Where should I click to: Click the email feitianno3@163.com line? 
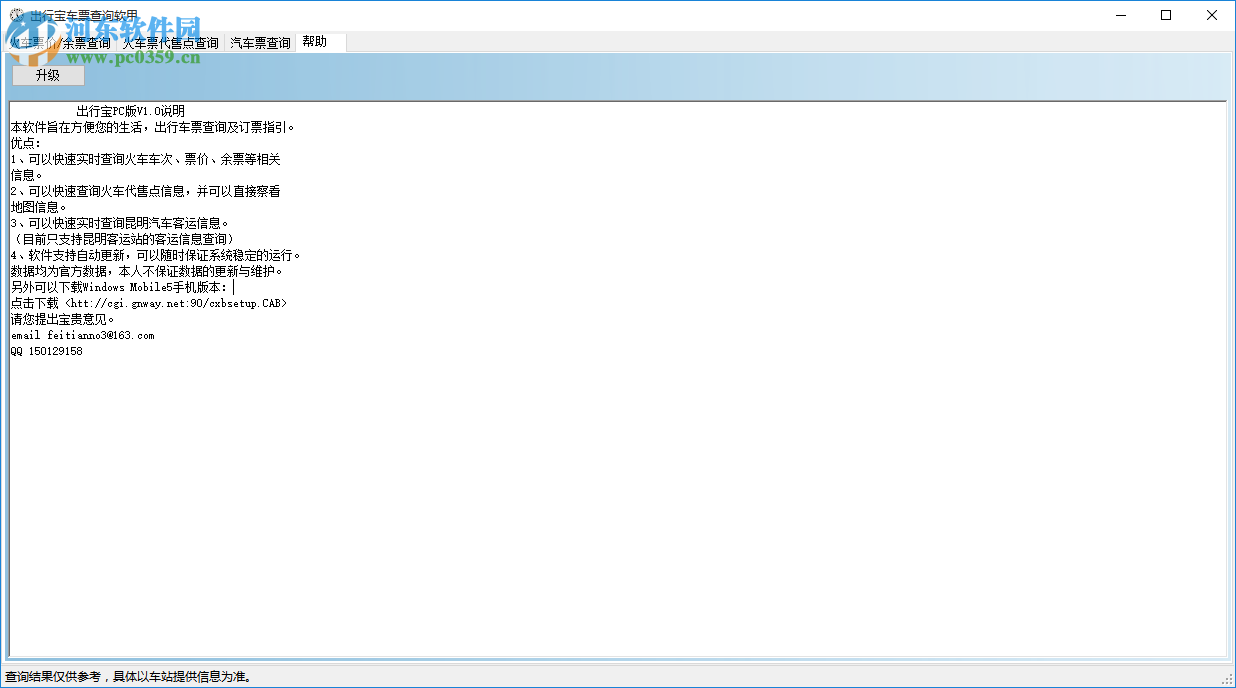pos(83,335)
